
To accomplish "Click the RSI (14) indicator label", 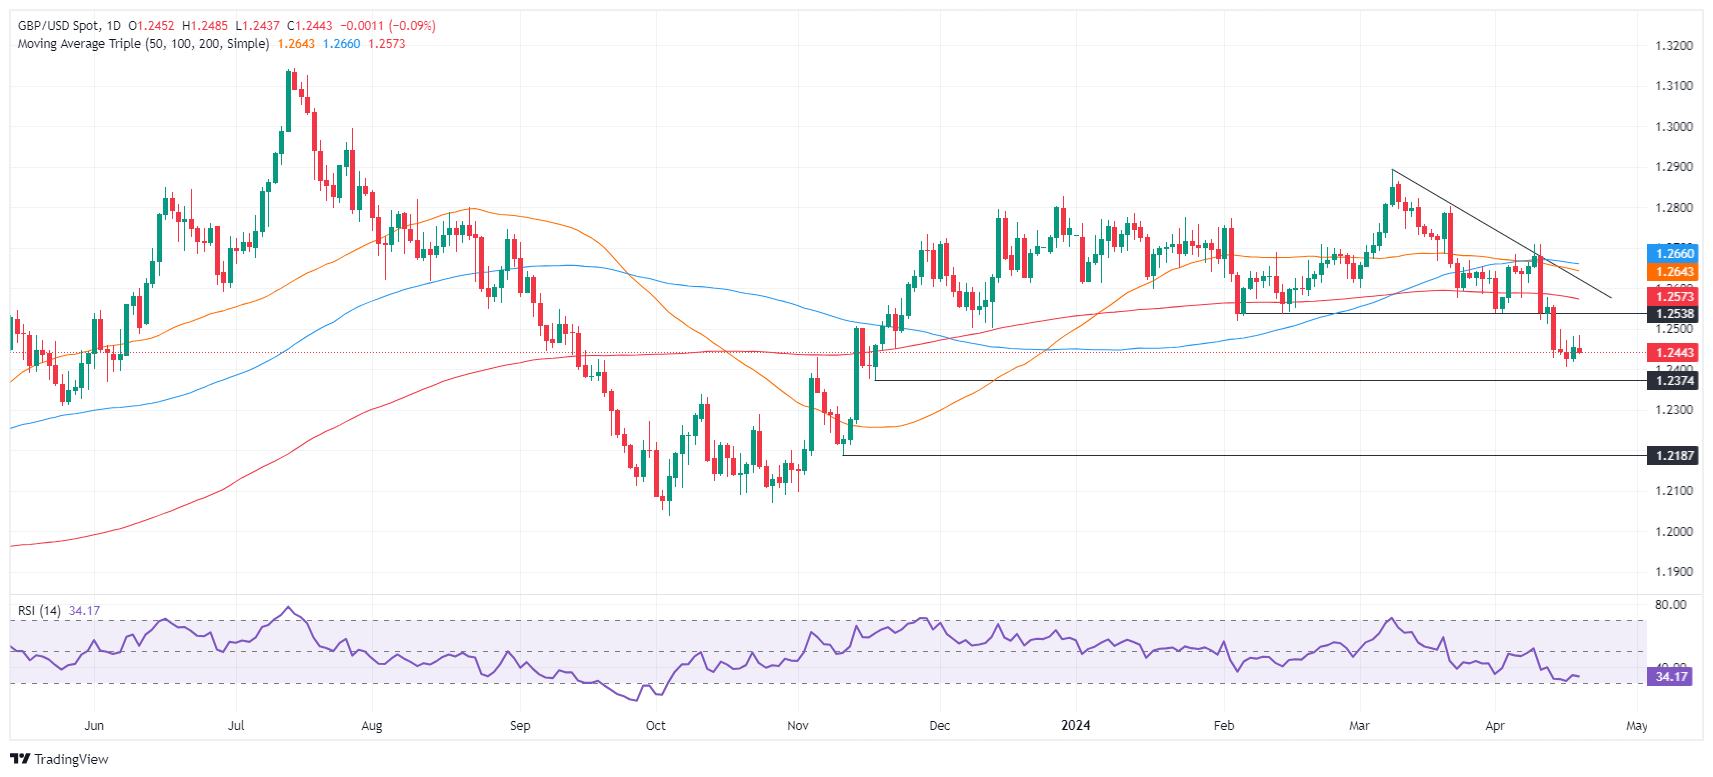I will click(39, 611).
